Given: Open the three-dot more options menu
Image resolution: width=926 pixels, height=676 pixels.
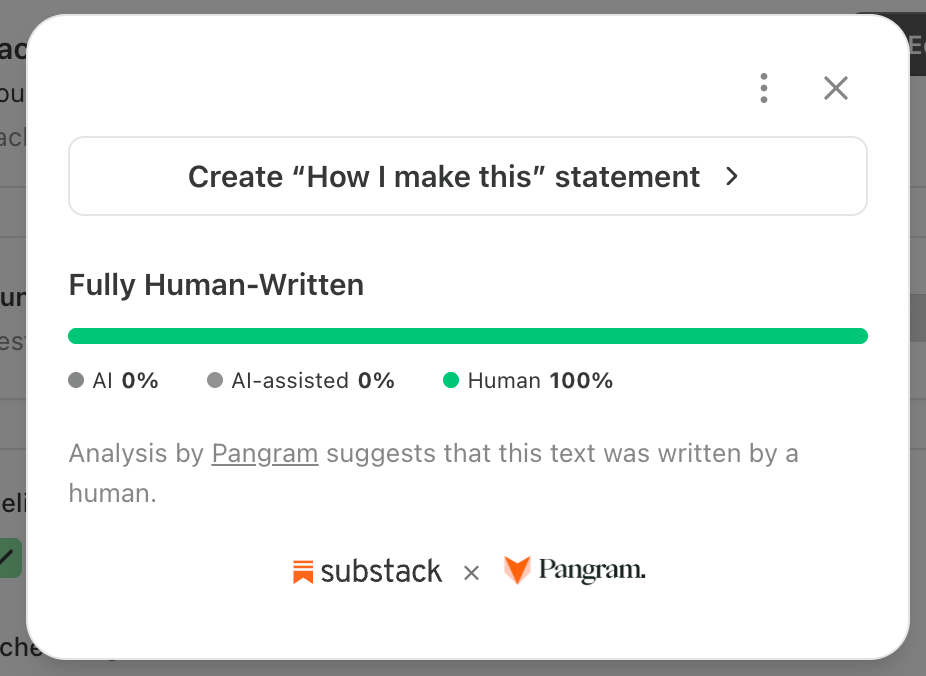Looking at the screenshot, I should coord(764,89).
